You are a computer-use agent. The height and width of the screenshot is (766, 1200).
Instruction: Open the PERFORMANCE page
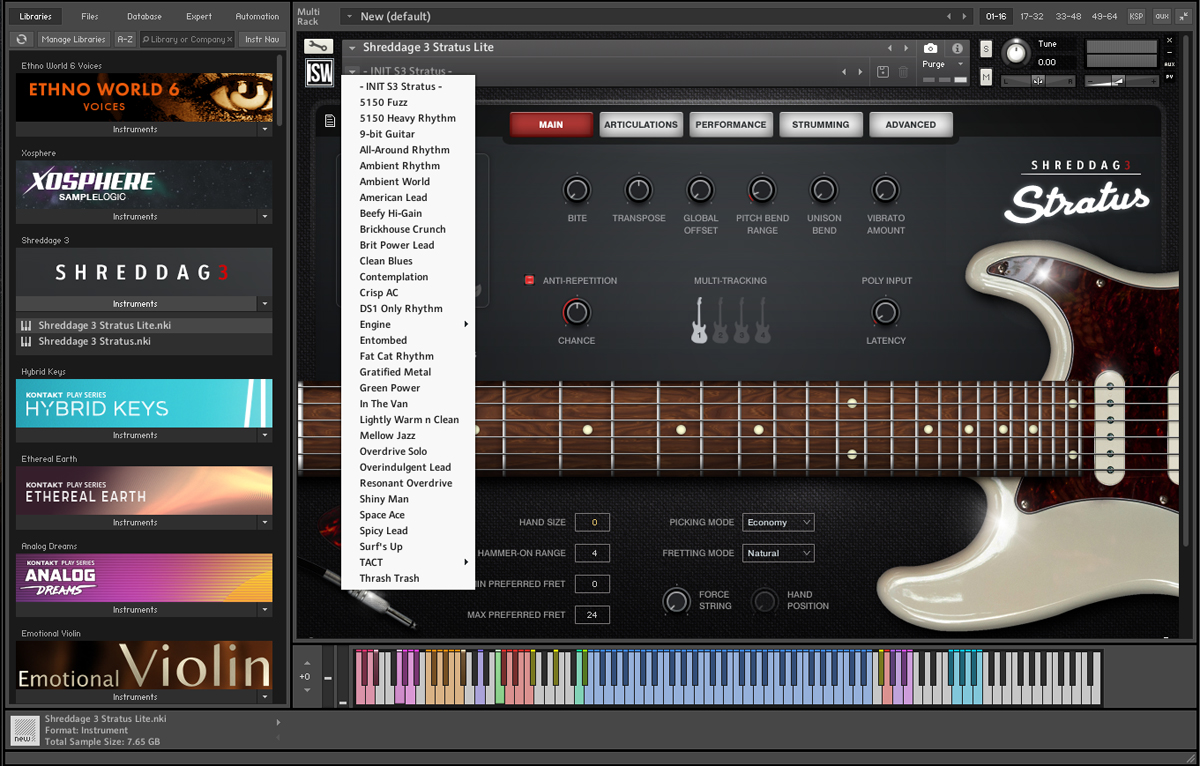pyautogui.click(x=731, y=125)
